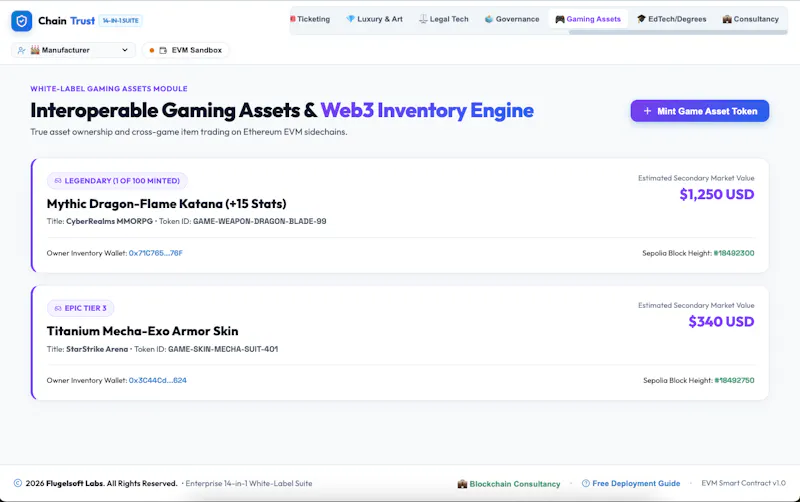Viewport: 800px width, 502px height.
Task: Click StarStrike Arena title text
Action: pyautogui.click(x=97, y=349)
